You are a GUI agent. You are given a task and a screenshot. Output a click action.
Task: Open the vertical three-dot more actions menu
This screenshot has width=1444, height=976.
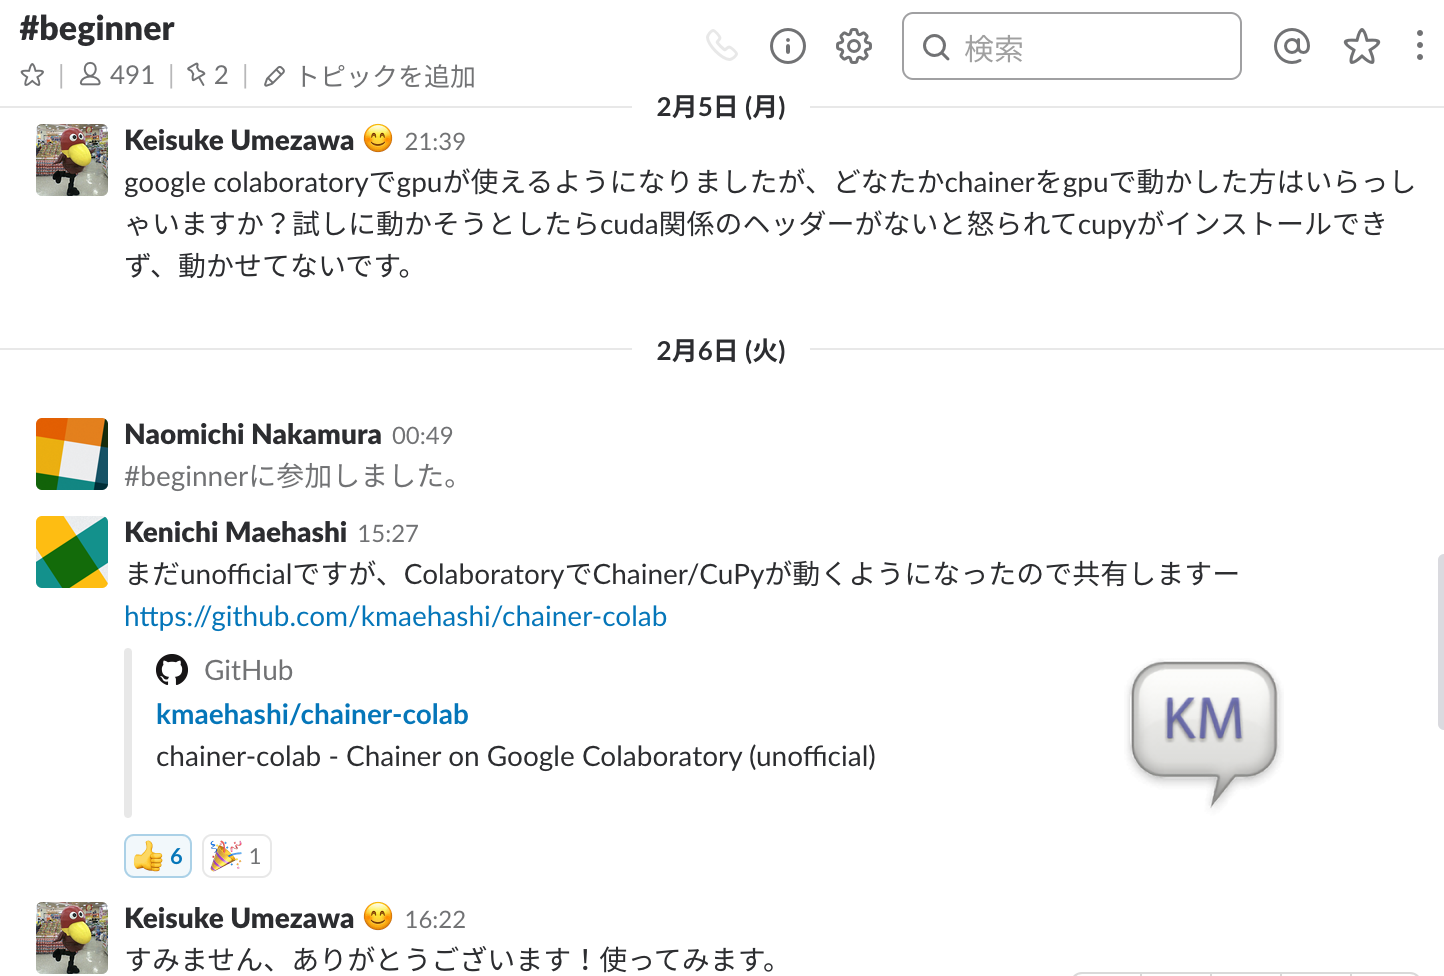1421,46
